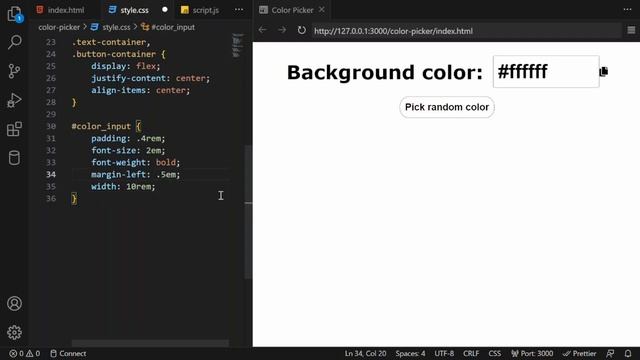
Task: Click the '#color_input {' selector line
Action: [106, 126]
